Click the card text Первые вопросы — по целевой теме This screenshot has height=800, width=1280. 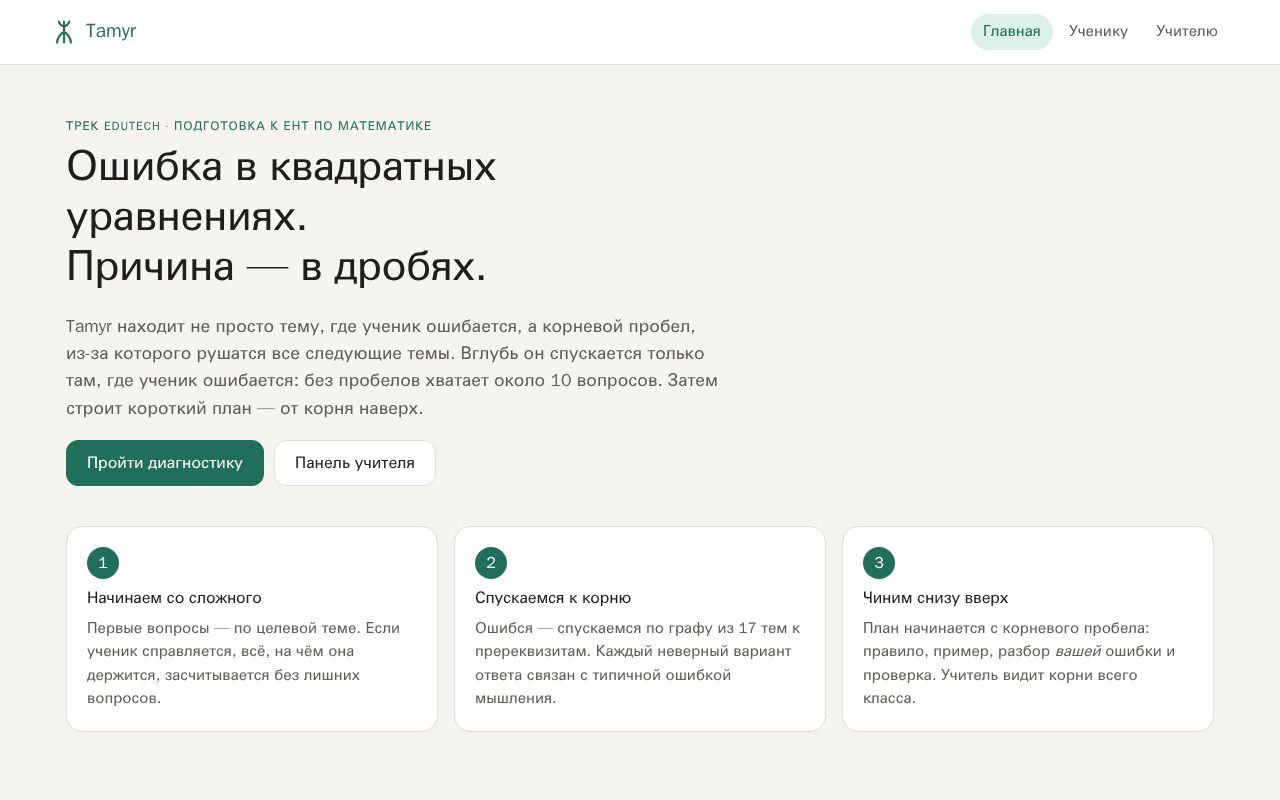click(x=243, y=663)
